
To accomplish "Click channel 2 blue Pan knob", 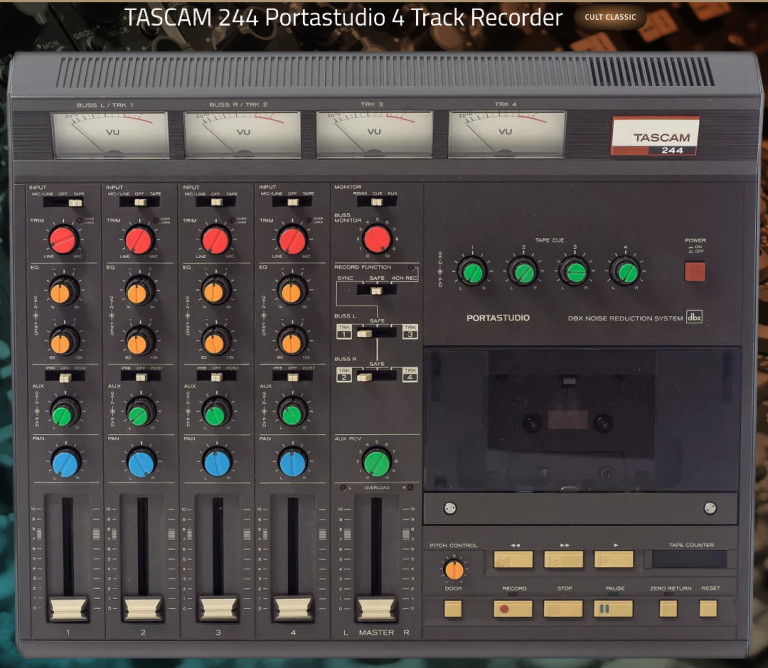I will point(141,462).
